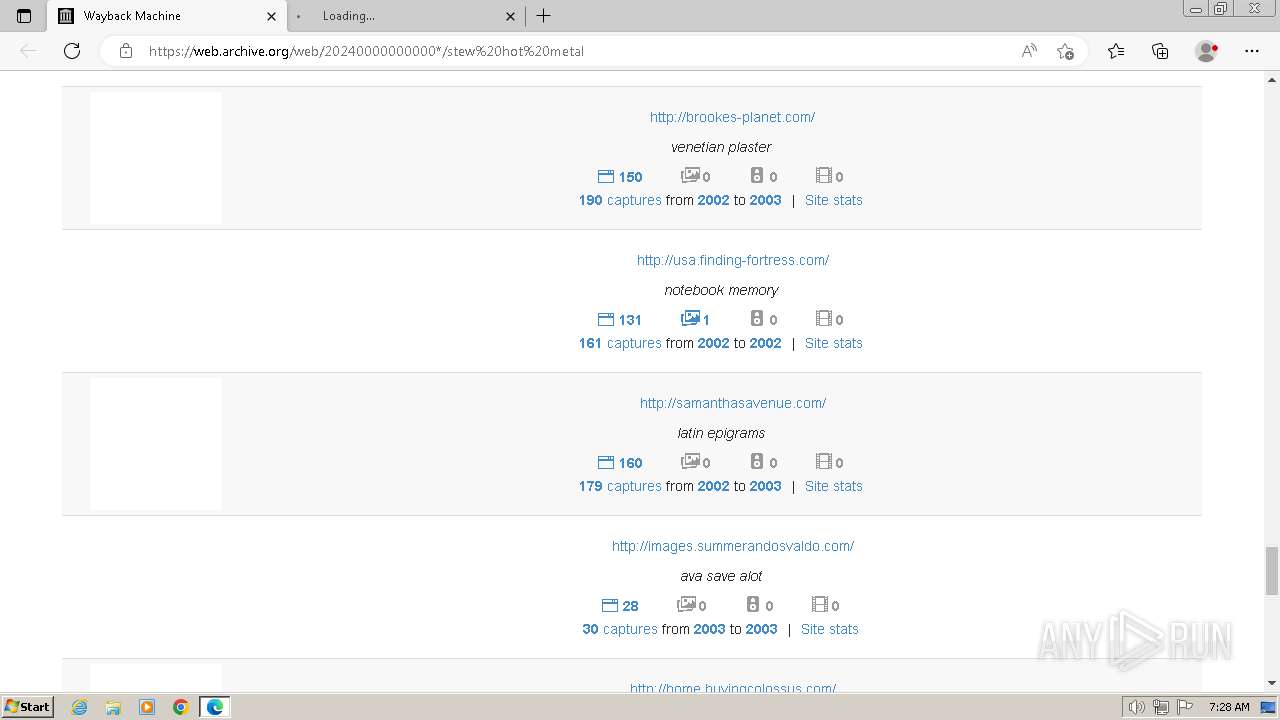Switch to the Loading tab
Screen dimensions: 1280x720
pos(407,16)
